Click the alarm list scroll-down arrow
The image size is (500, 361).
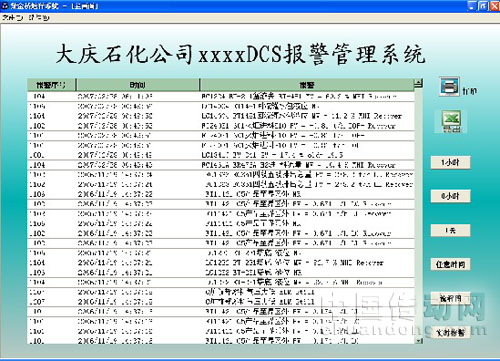418,340
